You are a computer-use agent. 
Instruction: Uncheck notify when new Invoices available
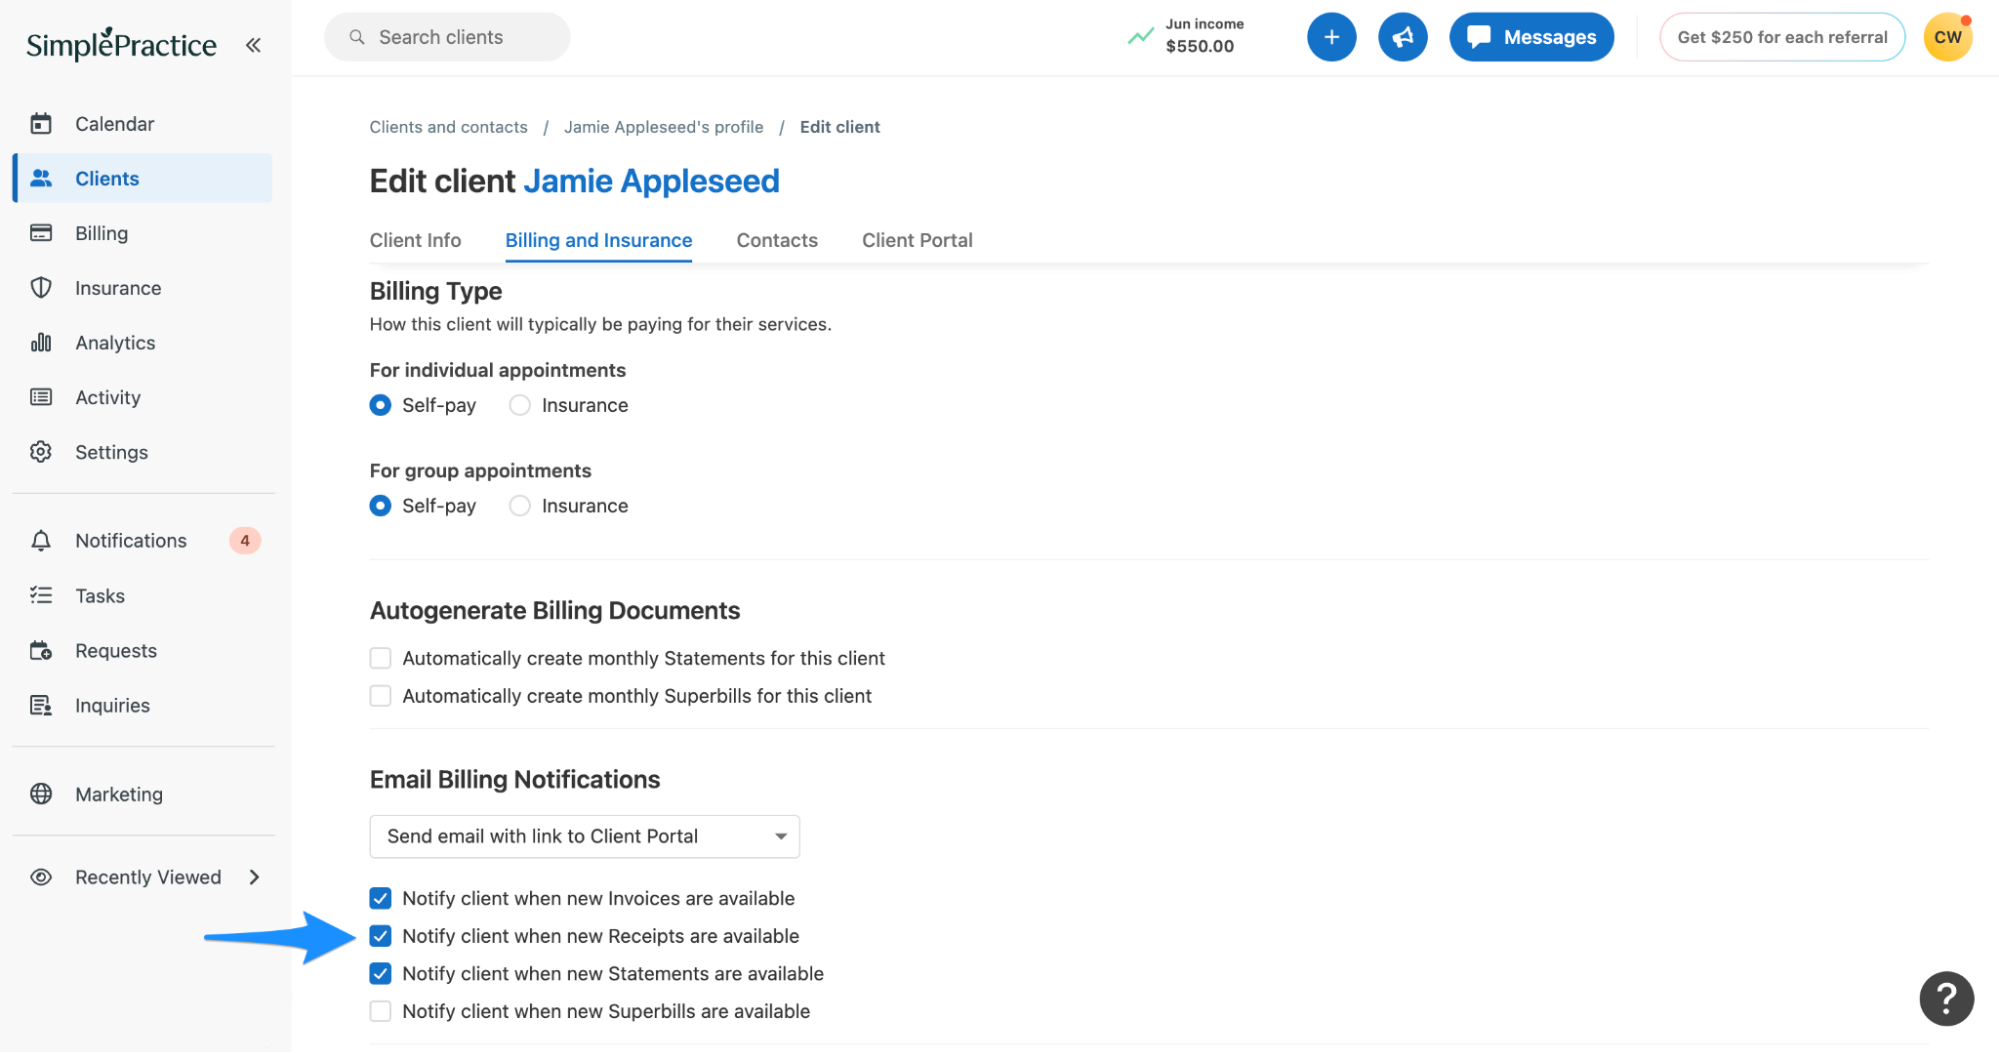coord(380,899)
